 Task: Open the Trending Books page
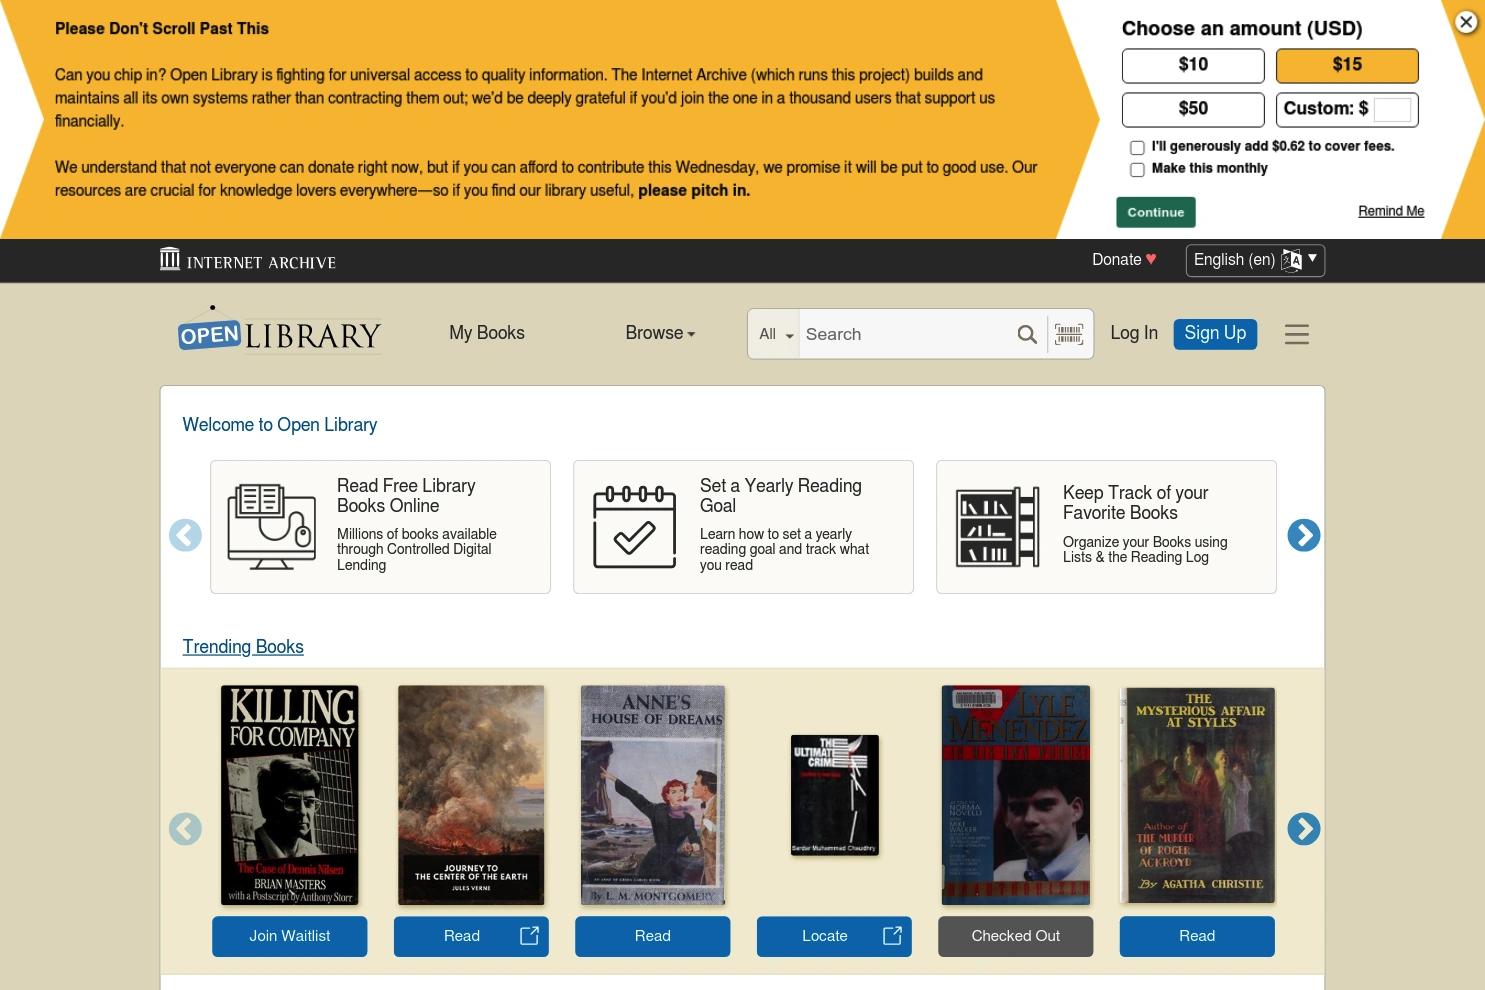tap(242, 647)
